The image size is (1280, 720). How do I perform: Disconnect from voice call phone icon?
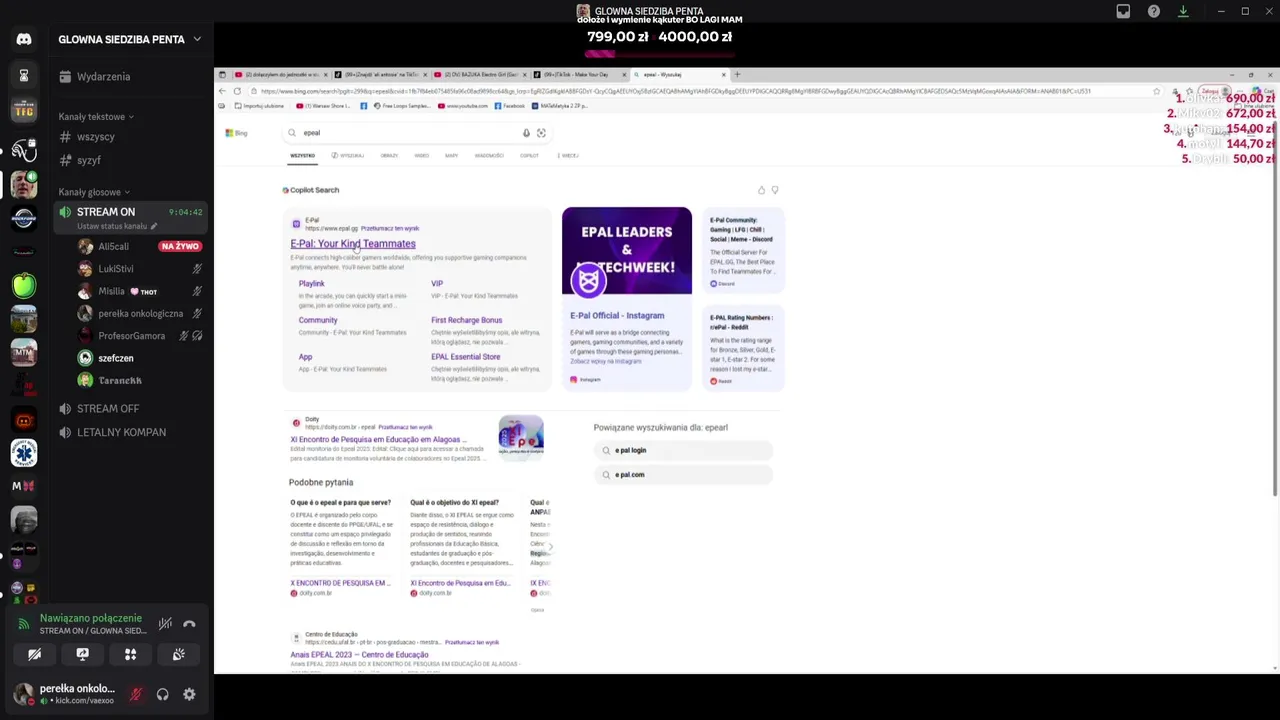(189, 624)
